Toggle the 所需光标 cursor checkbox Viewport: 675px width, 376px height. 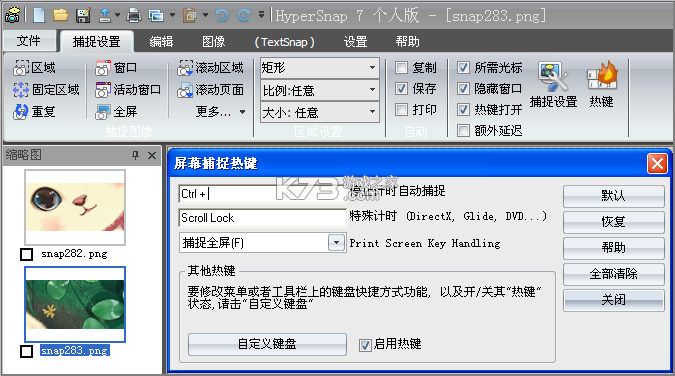tap(463, 68)
